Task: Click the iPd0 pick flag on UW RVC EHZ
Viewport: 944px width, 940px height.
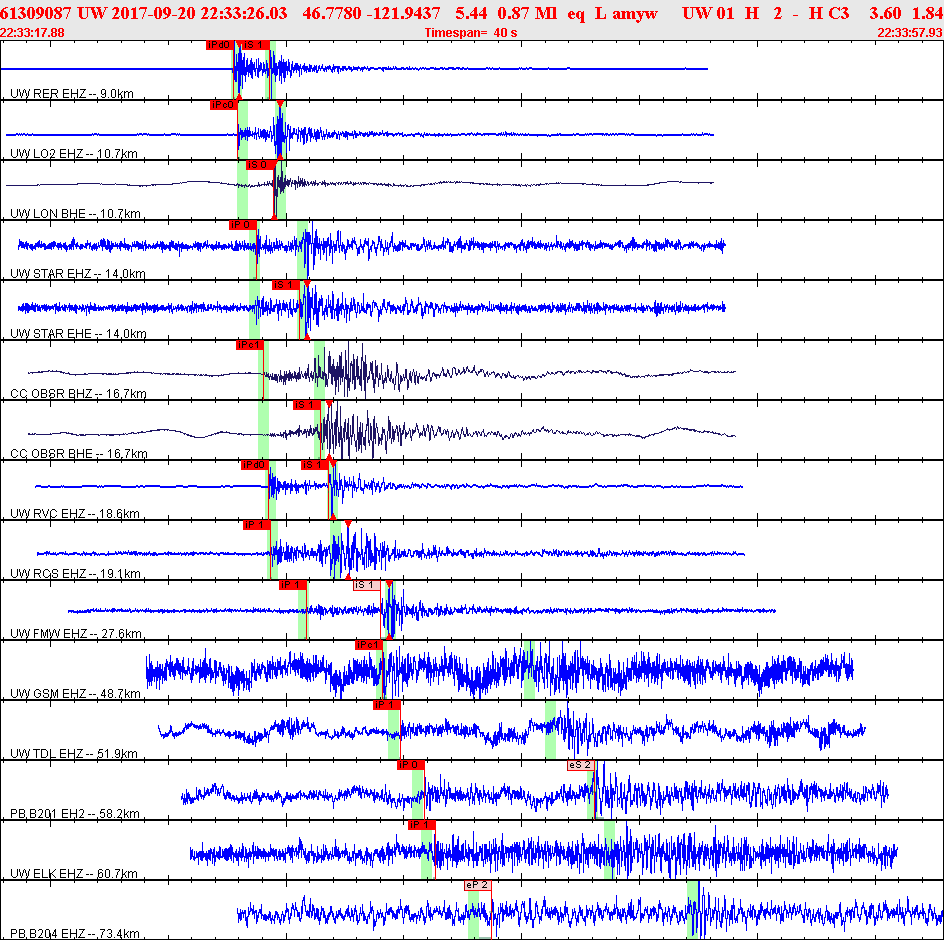Action: click(254, 465)
